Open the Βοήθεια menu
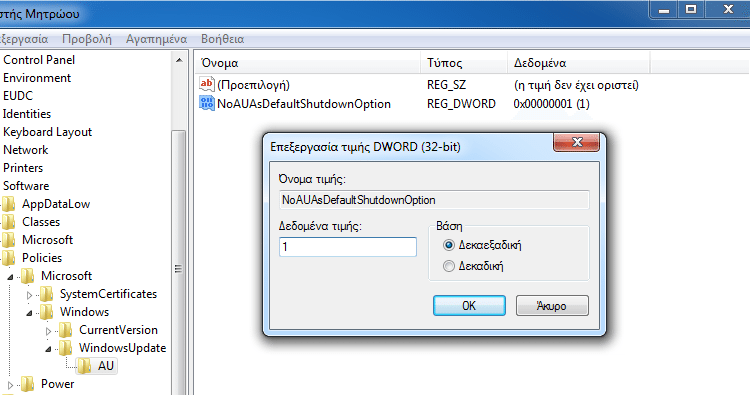 tap(222, 39)
